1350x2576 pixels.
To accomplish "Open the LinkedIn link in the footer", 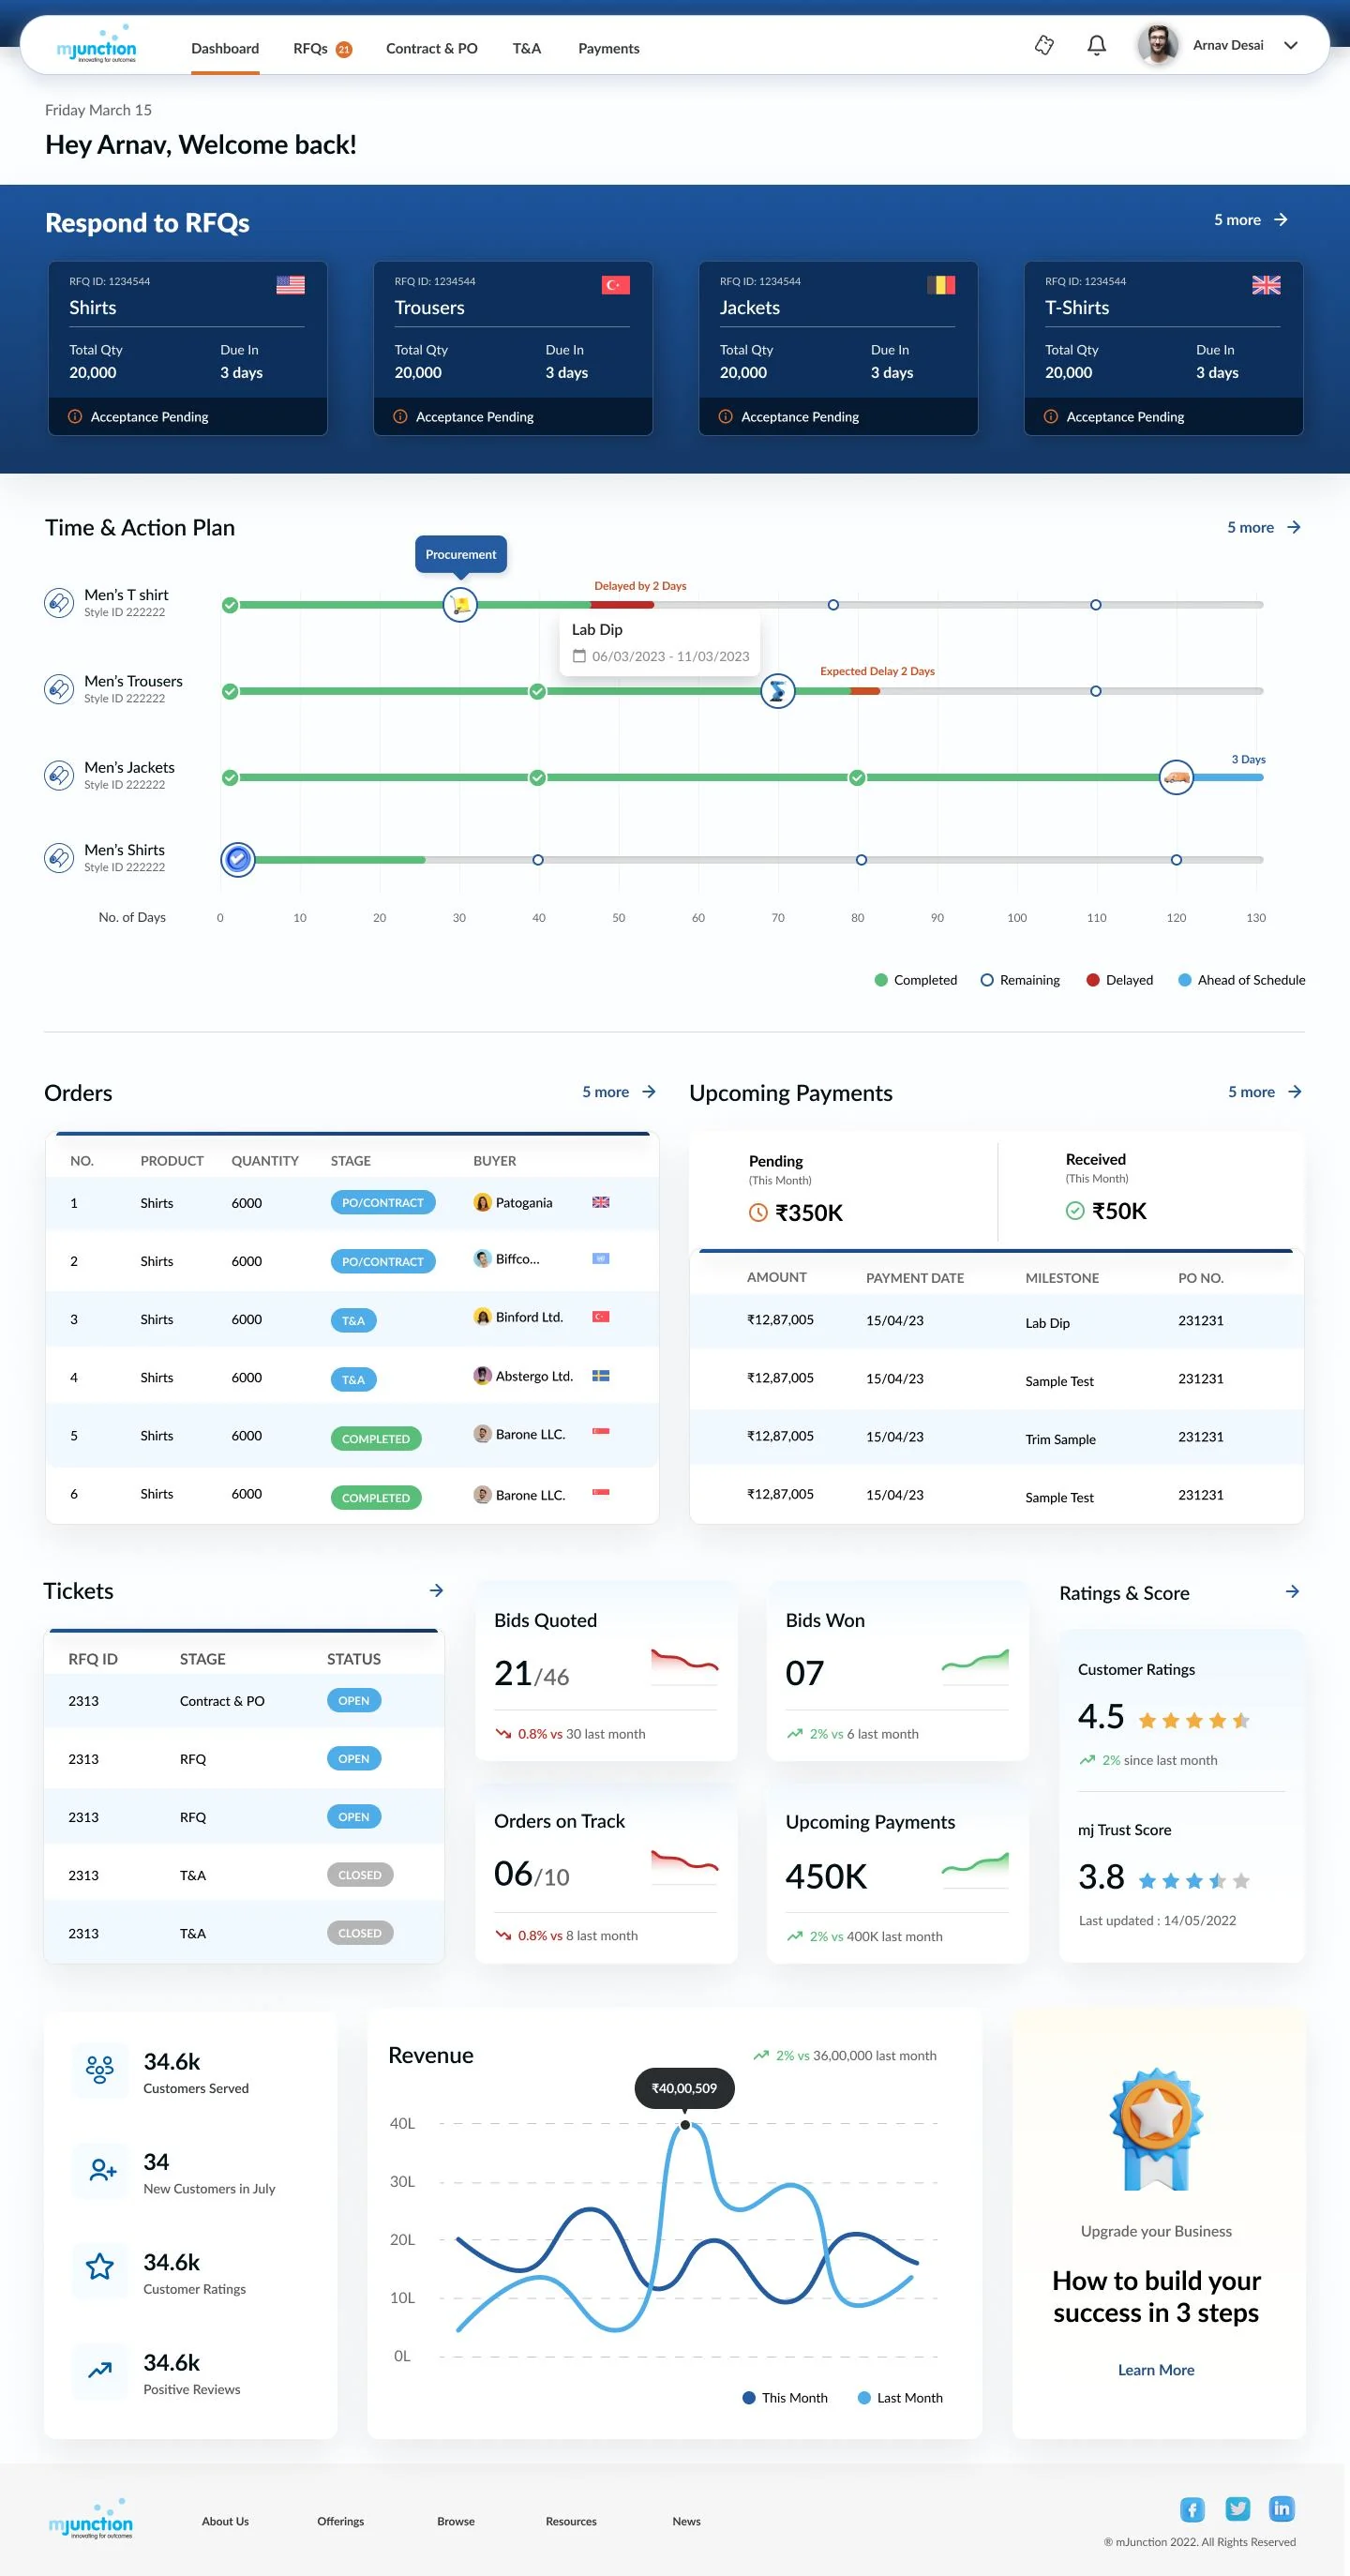I will [1281, 2509].
